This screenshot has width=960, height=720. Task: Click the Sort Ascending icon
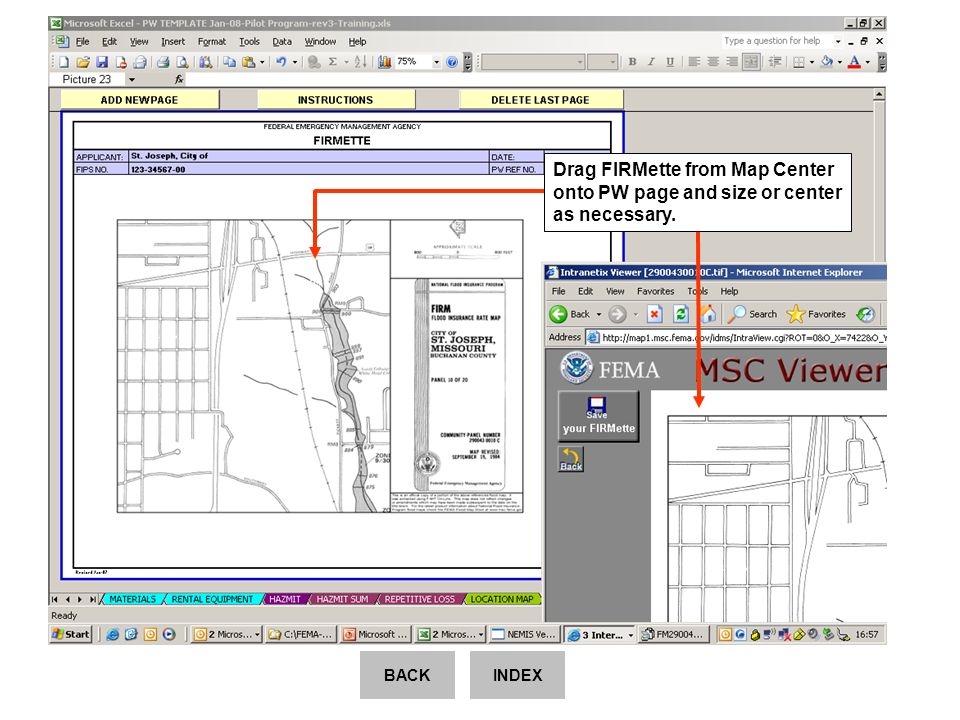click(x=360, y=62)
